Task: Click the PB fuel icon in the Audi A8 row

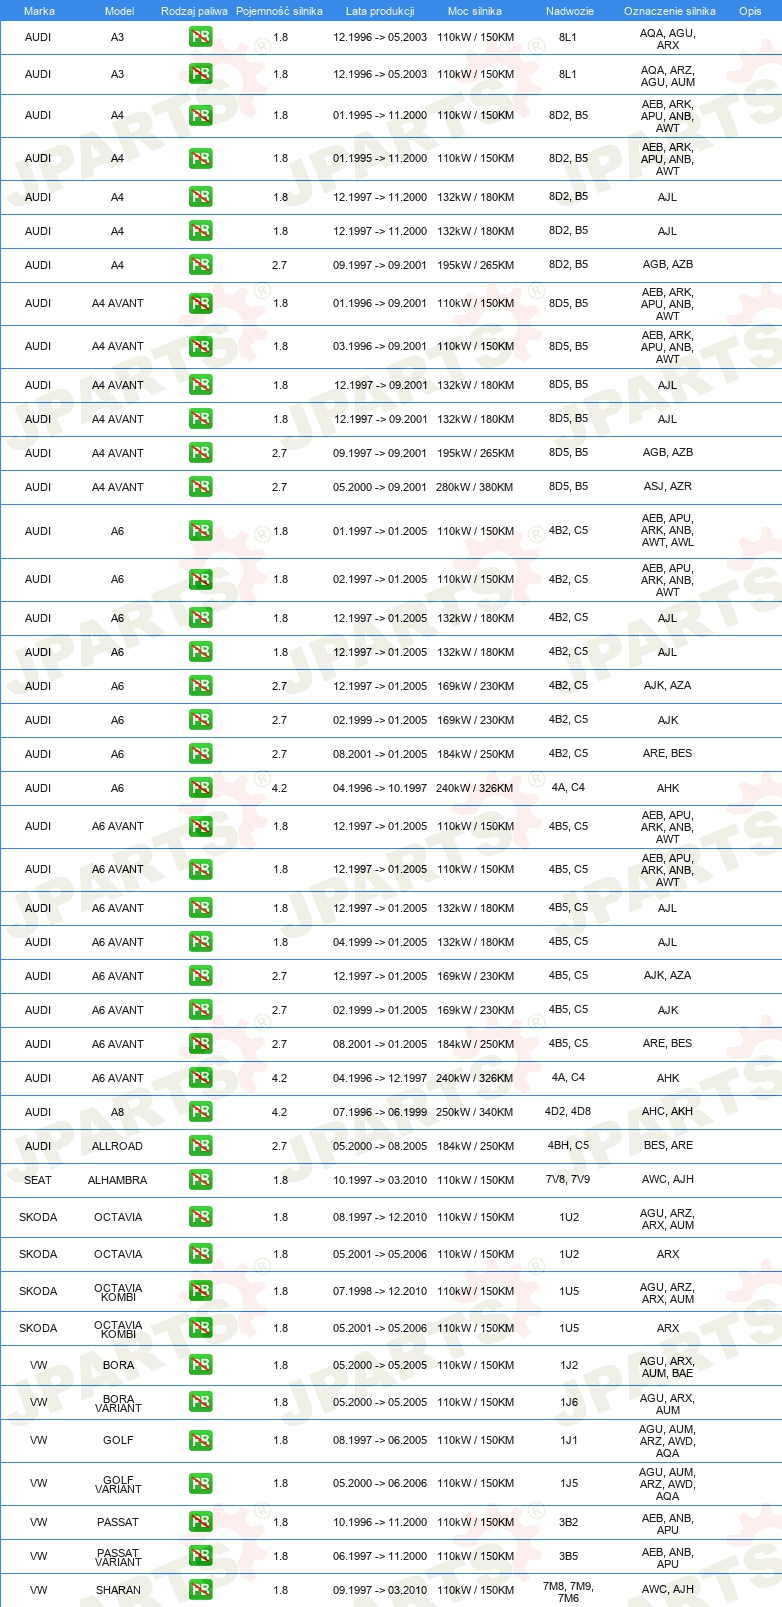Action: (201, 1112)
